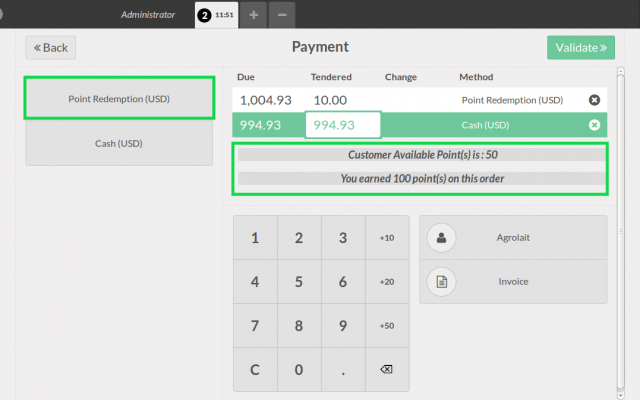This screenshot has height=400, width=640.
Task: Click the 994.93 due amount
Action: coord(260,125)
